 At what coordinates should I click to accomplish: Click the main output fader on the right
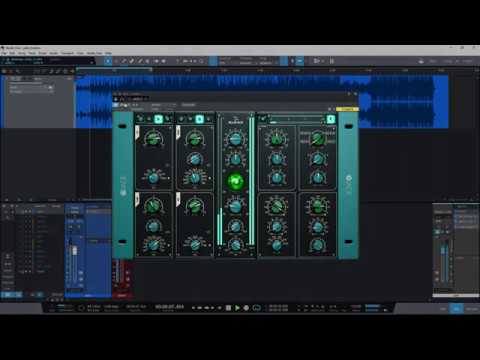(x=443, y=250)
